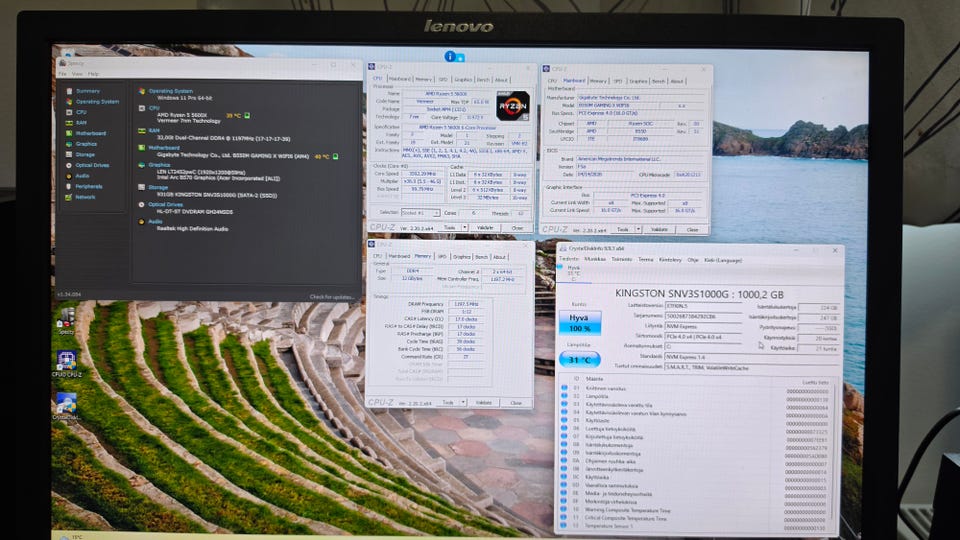Open the CPU section in Speccy sidebar

(81, 112)
